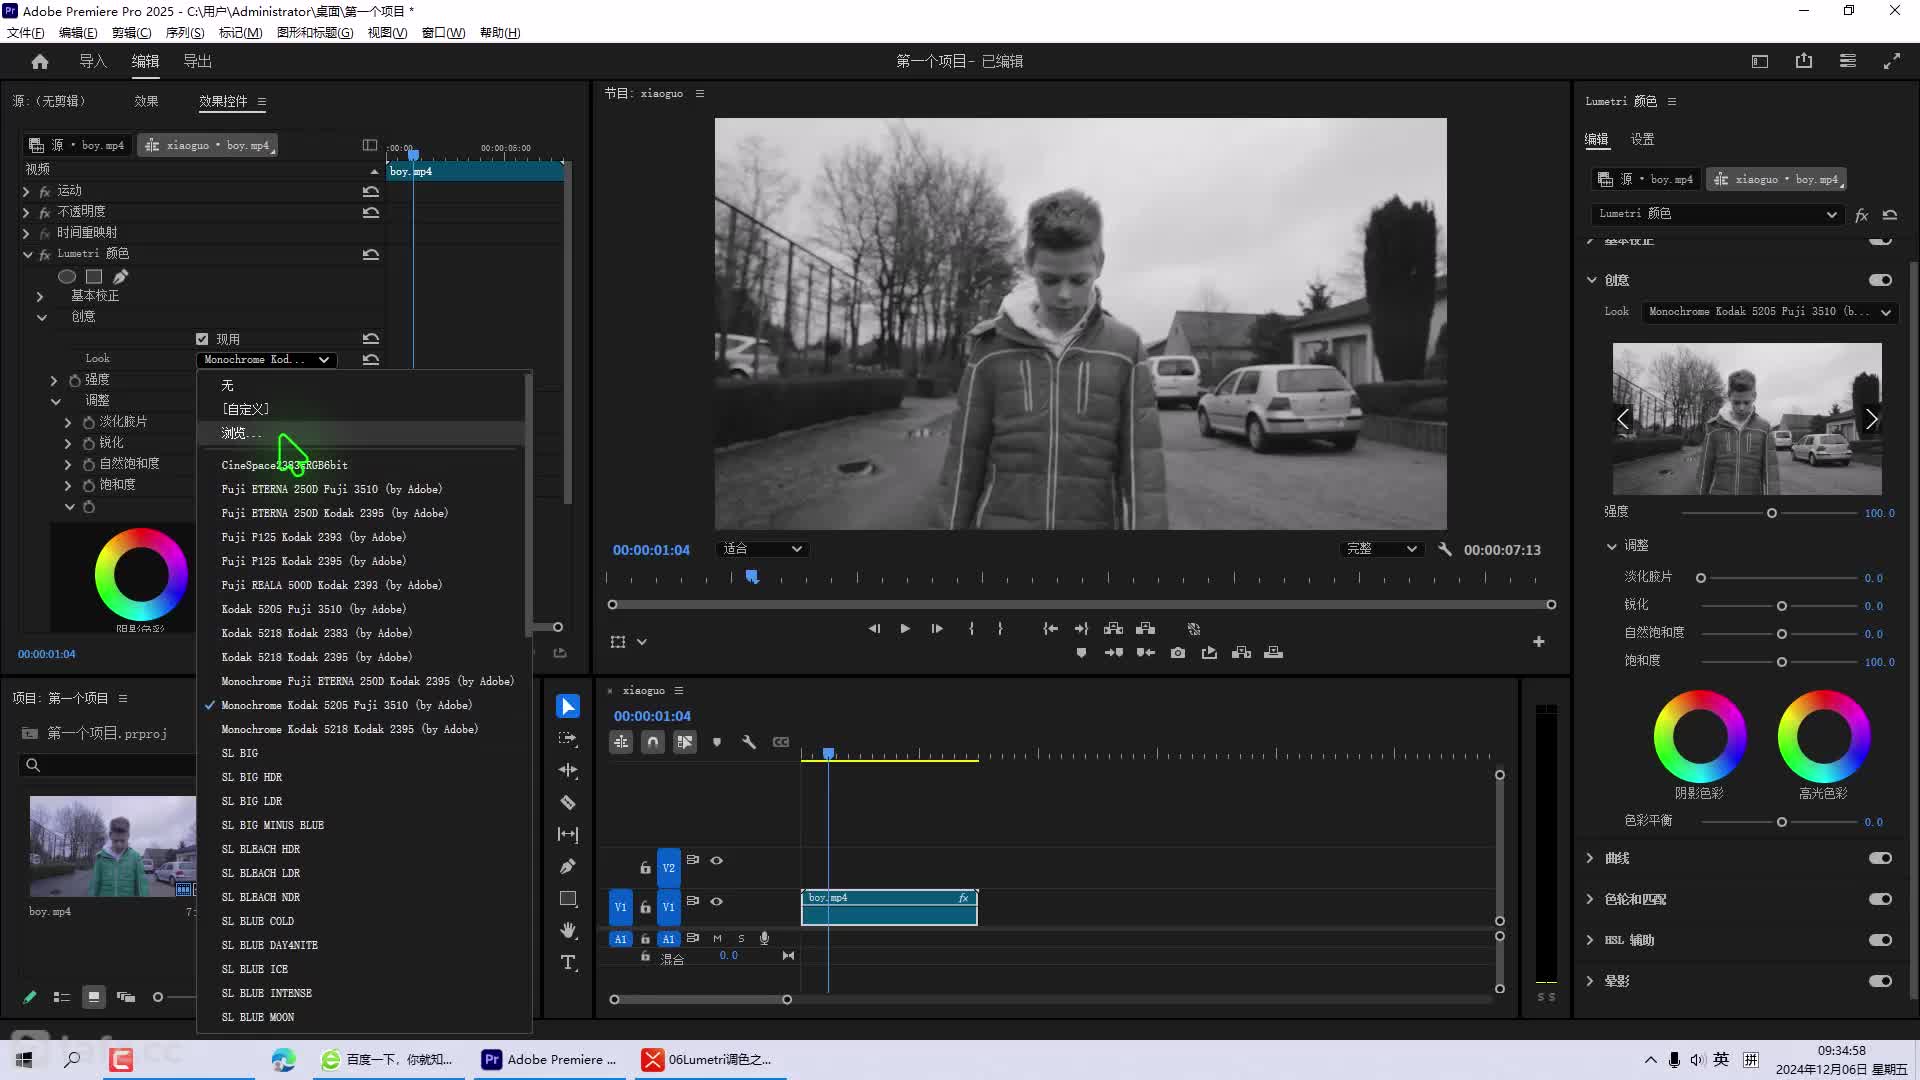Open the Lumetri 颜色 effect selector dropdown
Viewport: 1920px width, 1080px height.
1717,214
